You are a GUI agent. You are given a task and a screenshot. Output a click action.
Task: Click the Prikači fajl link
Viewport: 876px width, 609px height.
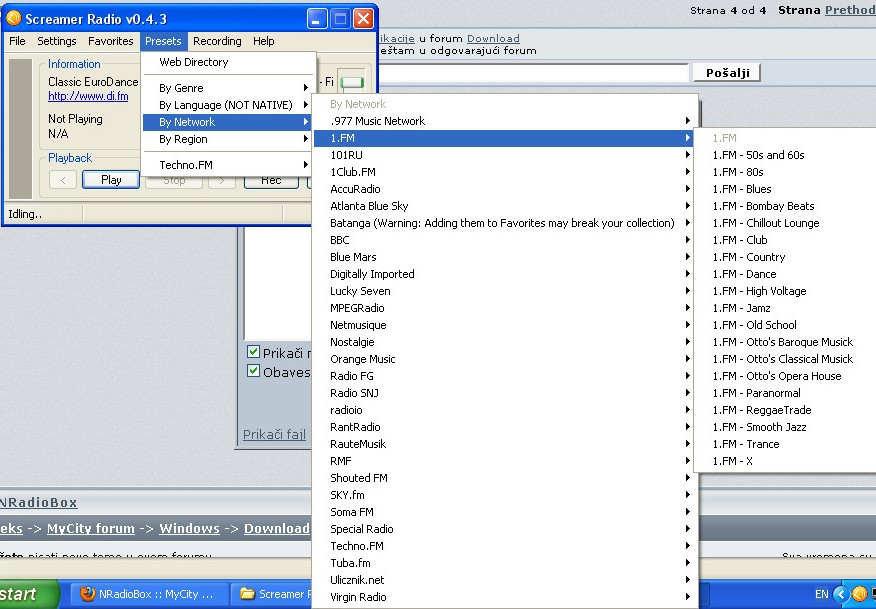[274, 434]
